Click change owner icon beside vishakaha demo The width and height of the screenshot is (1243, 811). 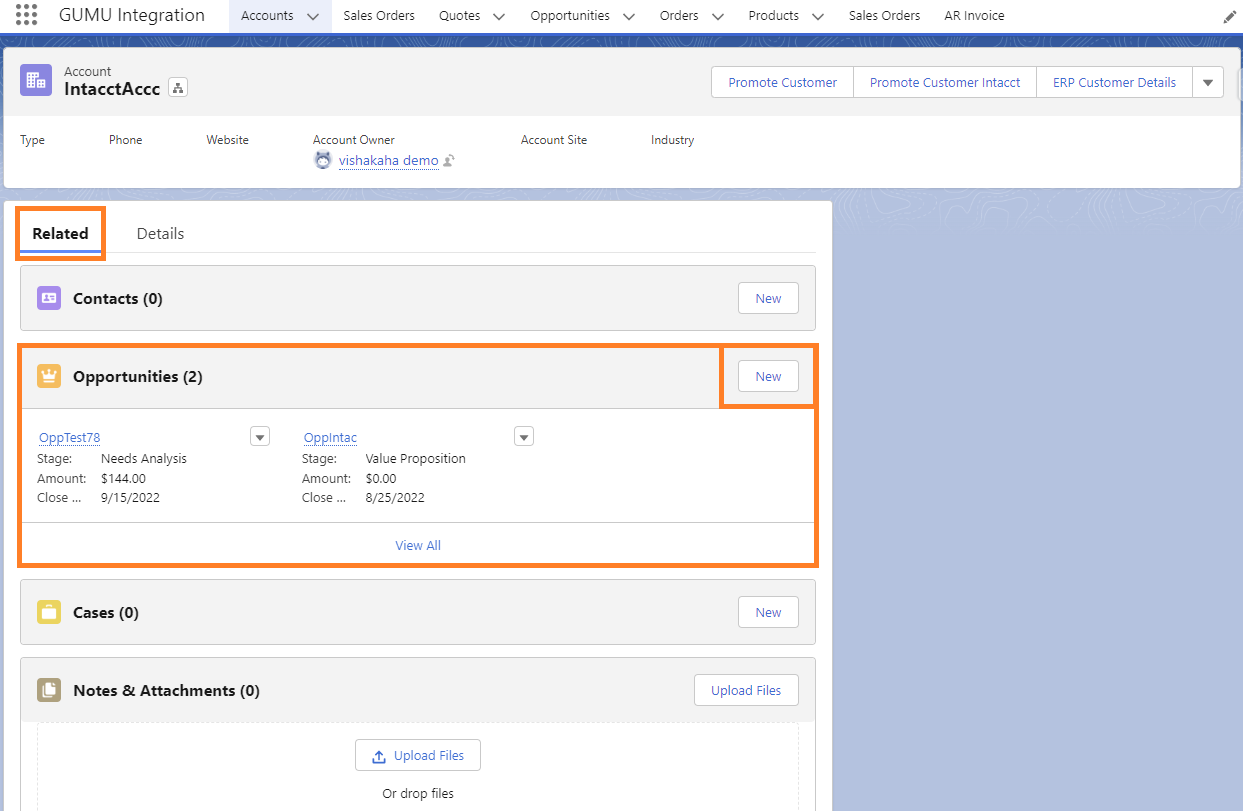point(450,161)
